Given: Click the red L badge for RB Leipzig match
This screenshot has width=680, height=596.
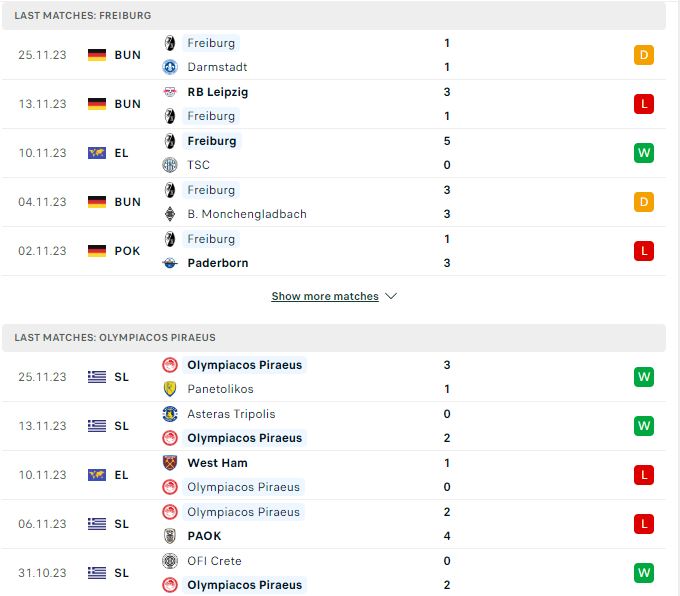Looking at the screenshot, I should tap(644, 104).
